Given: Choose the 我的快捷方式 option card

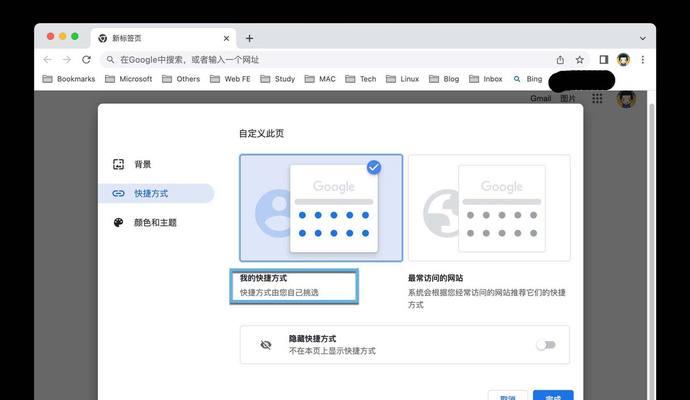Looking at the screenshot, I should [x=321, y=208].
